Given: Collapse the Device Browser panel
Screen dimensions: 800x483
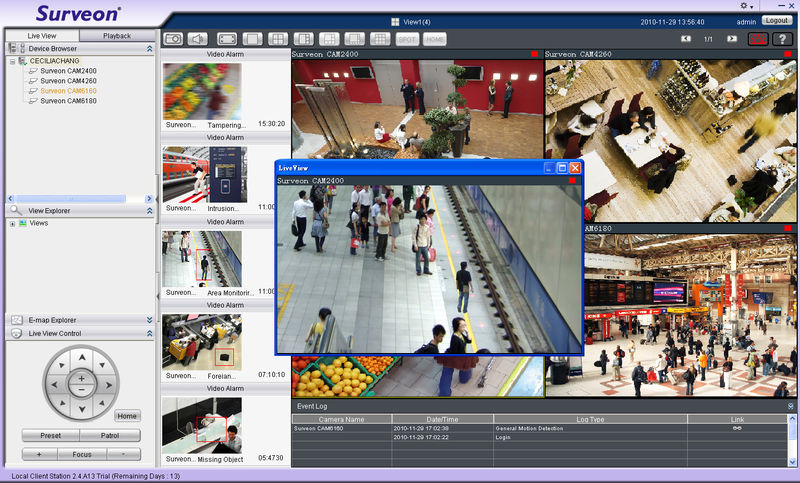Looking at the screenshot, I should coord(149,48).
